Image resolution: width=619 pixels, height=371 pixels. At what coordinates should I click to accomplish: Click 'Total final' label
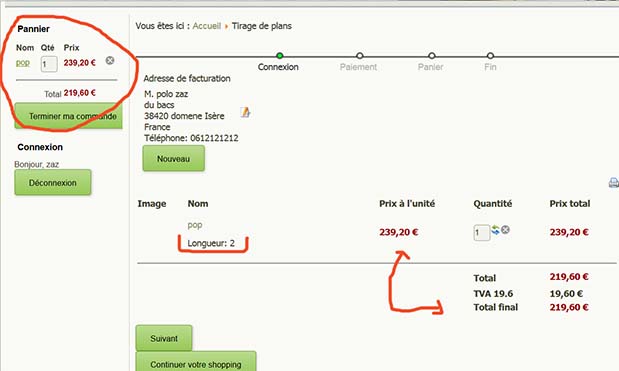tap(496, 307)
